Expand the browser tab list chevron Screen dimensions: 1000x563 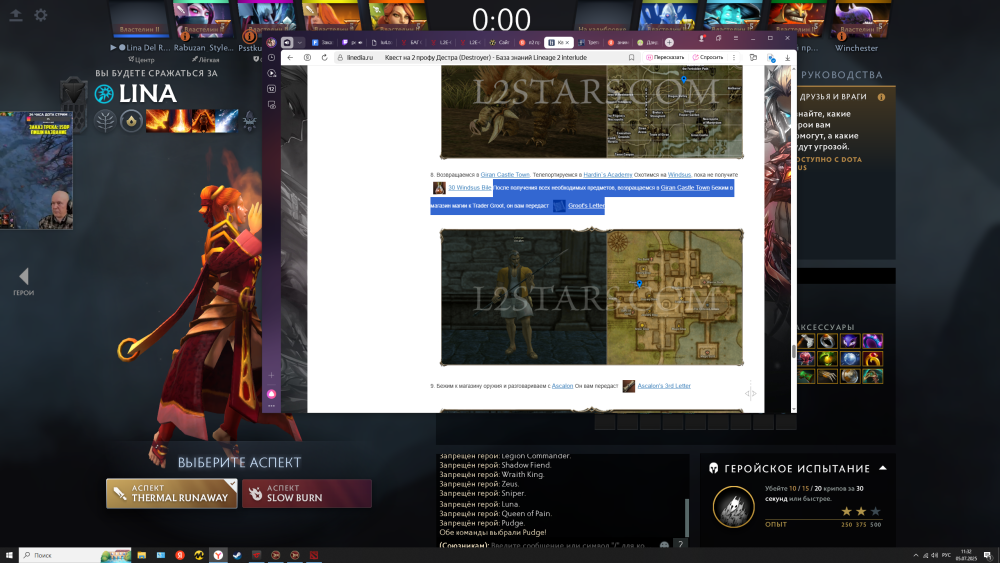pos(299,43)
